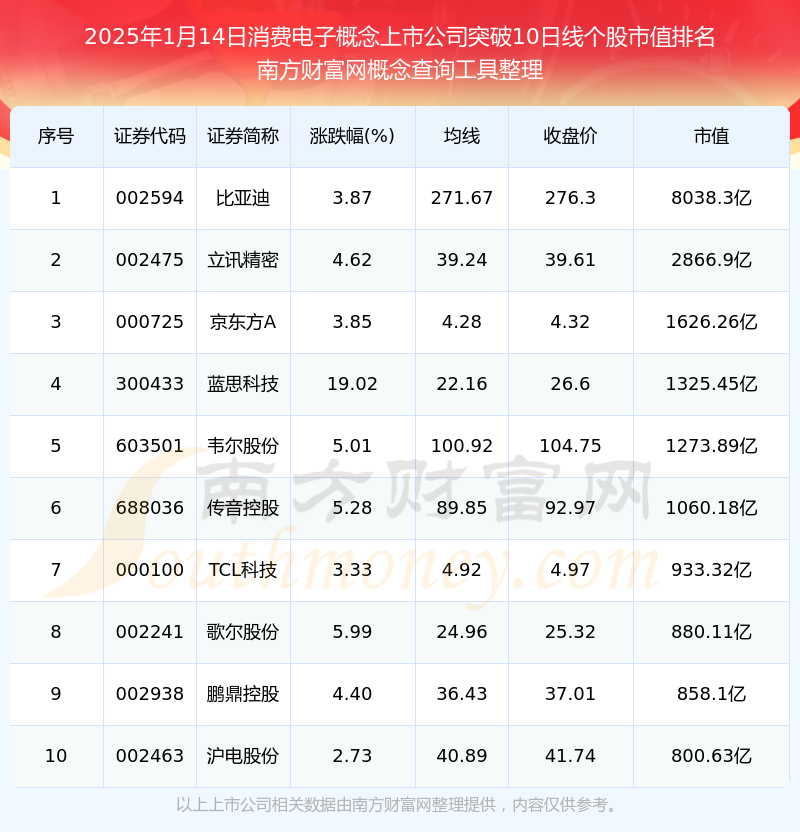Select the 鹏鼎控股 stock name

click(243, 695)
